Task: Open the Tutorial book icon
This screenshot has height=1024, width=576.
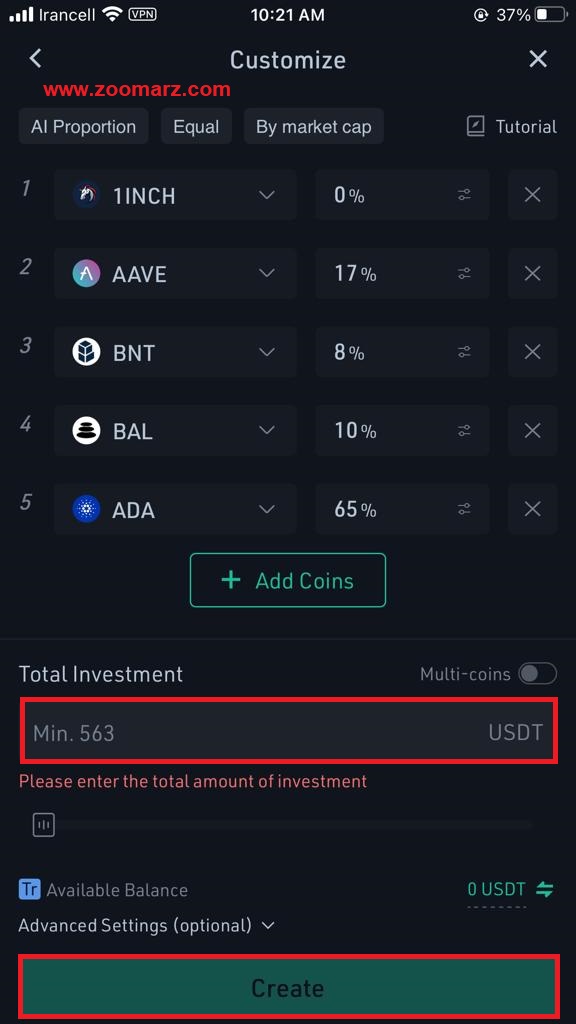Action: (475, 127)
